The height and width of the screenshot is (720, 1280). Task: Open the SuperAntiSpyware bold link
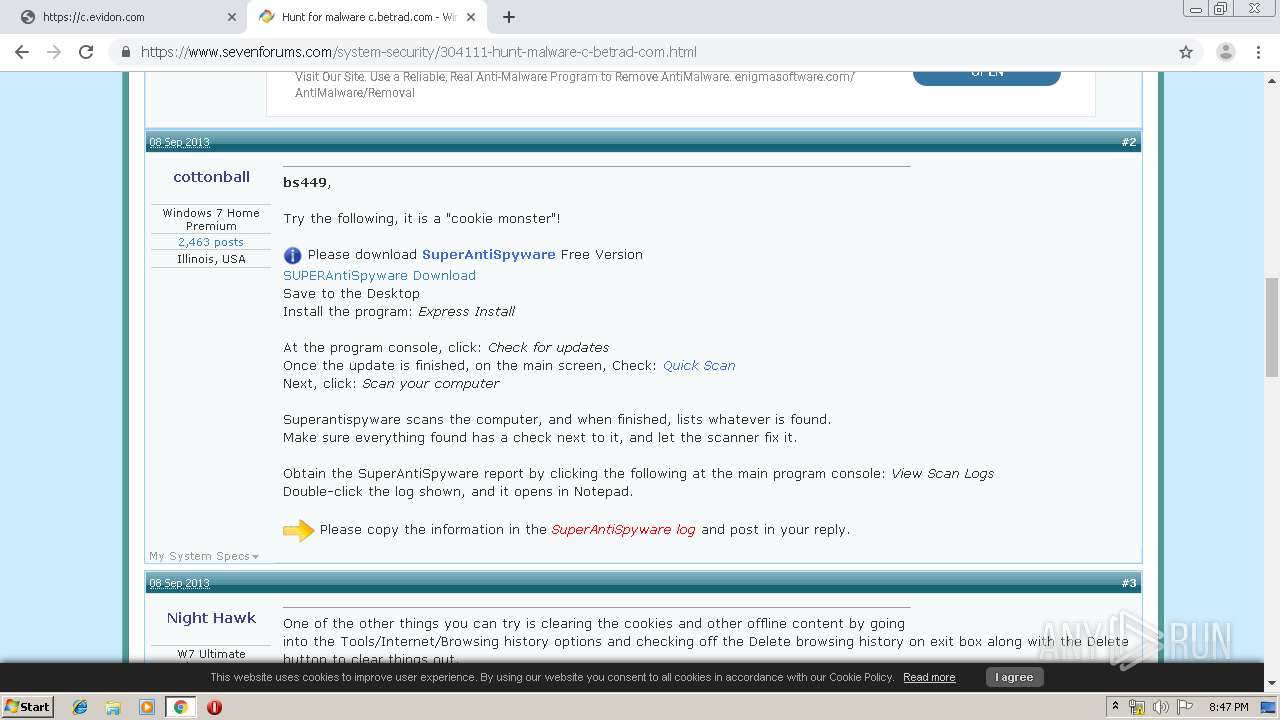point(488,255)
